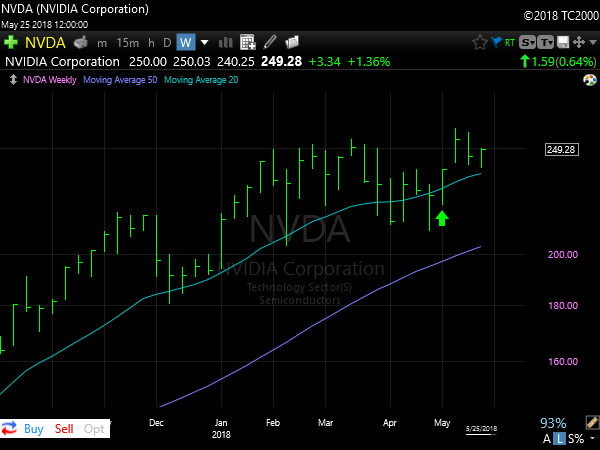
Task: Select arithmetic scale A option
Action: click(546, 439)
